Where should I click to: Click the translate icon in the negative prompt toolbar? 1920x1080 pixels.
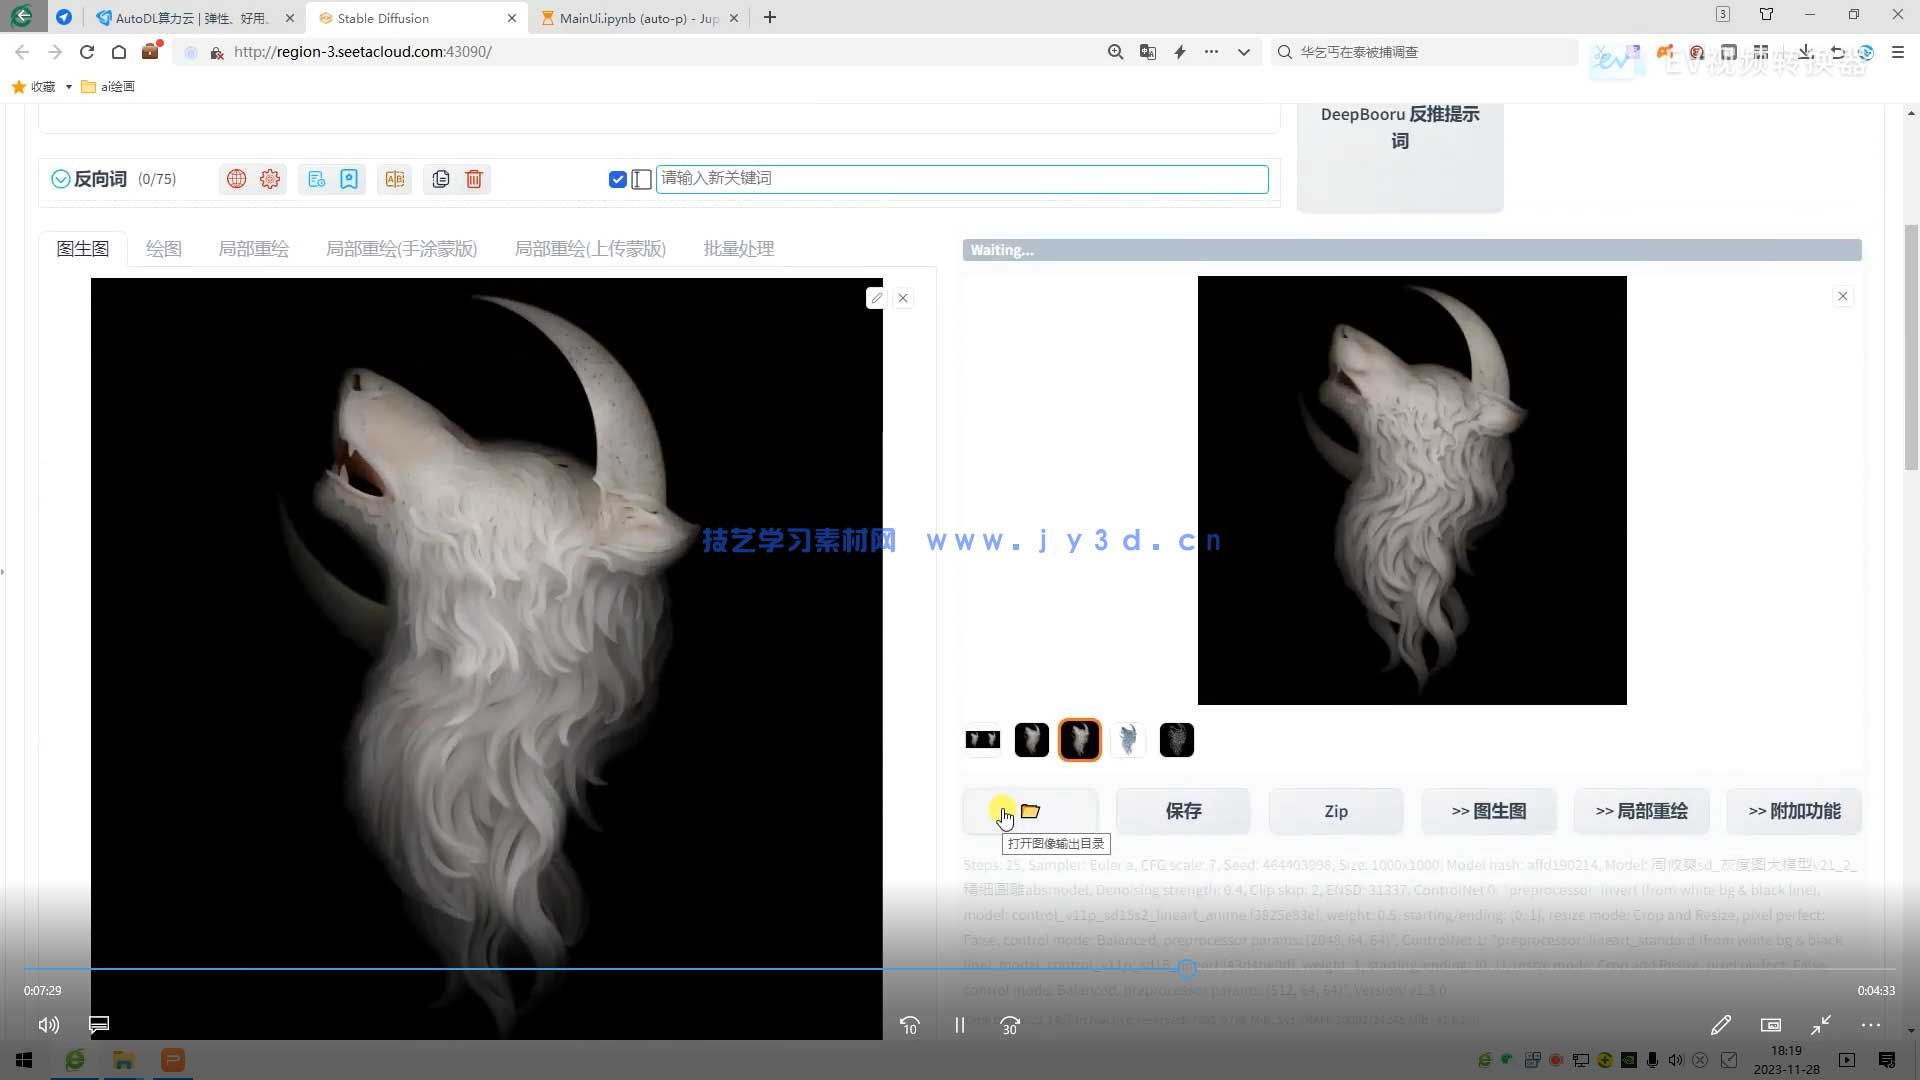click(x=395, y=179)
